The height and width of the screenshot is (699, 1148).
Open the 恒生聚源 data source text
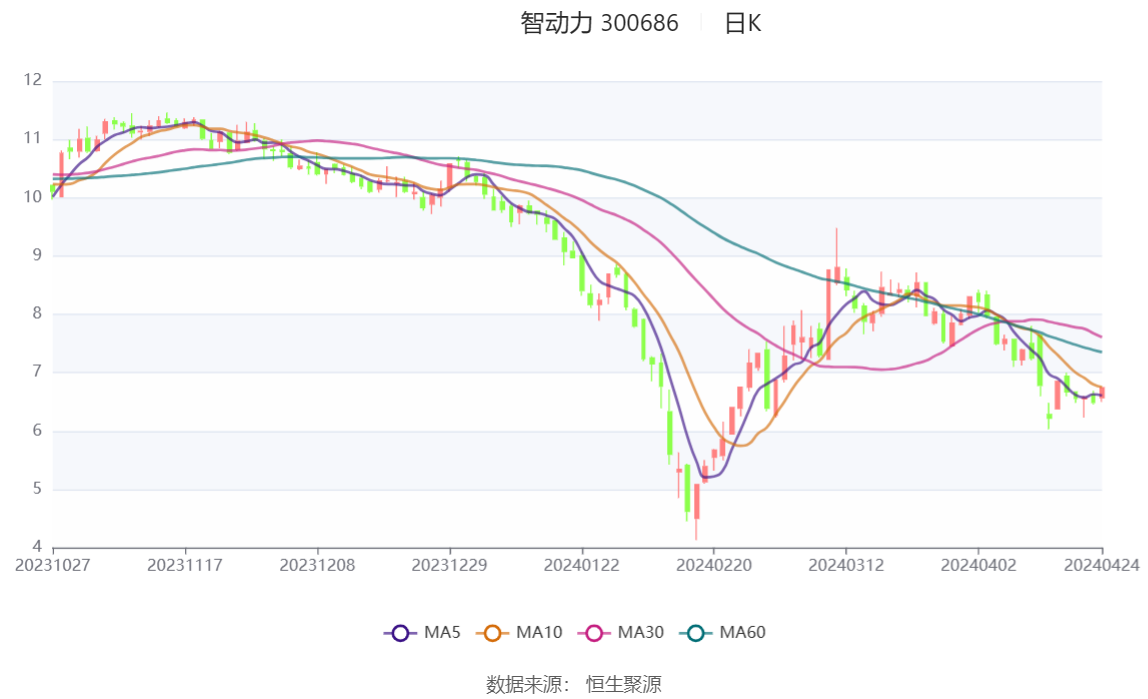click(623, 685)
